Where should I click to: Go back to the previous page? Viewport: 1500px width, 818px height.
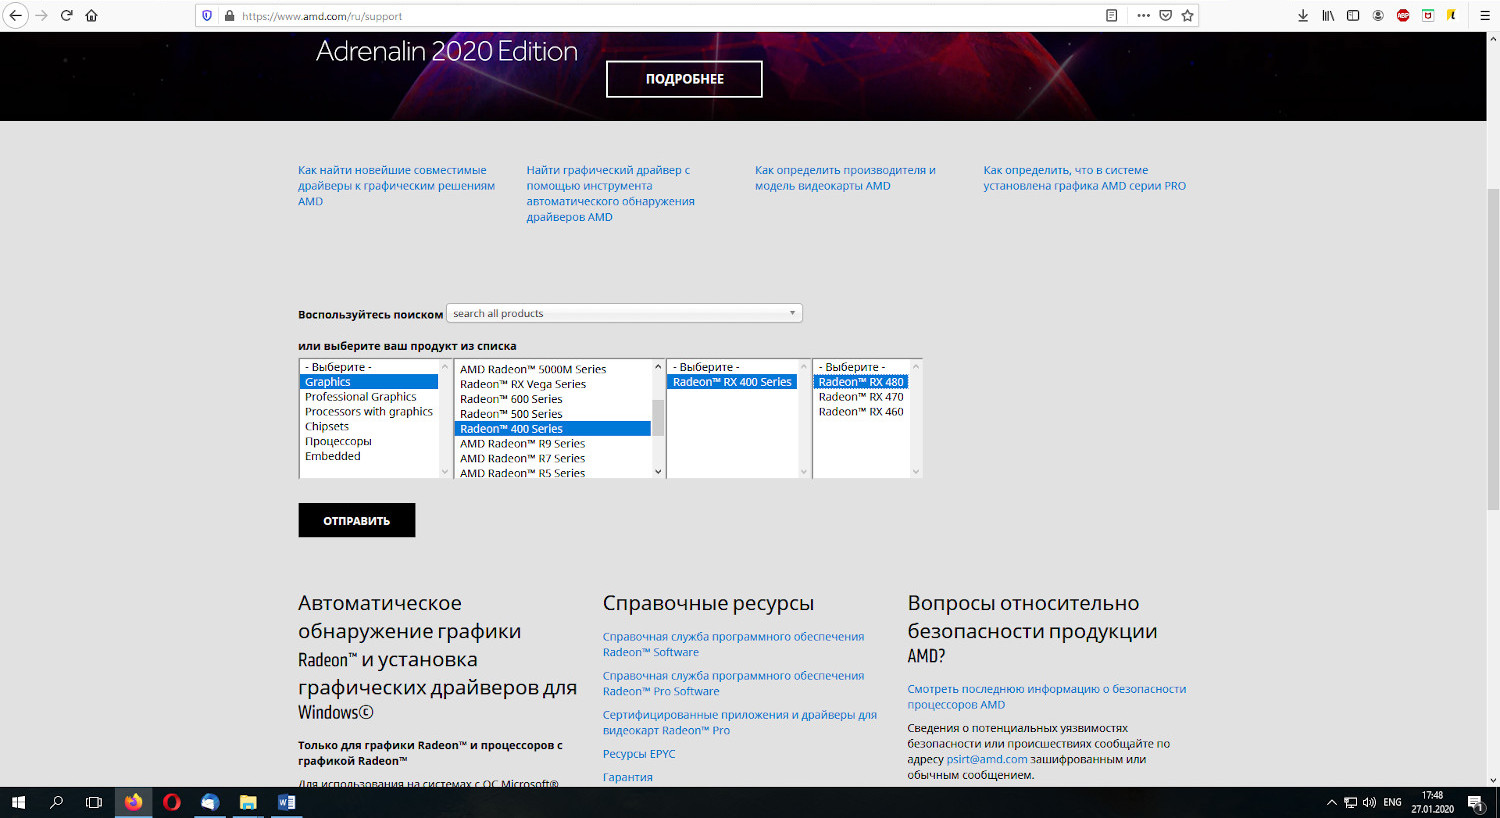click(x=16, y=16)
